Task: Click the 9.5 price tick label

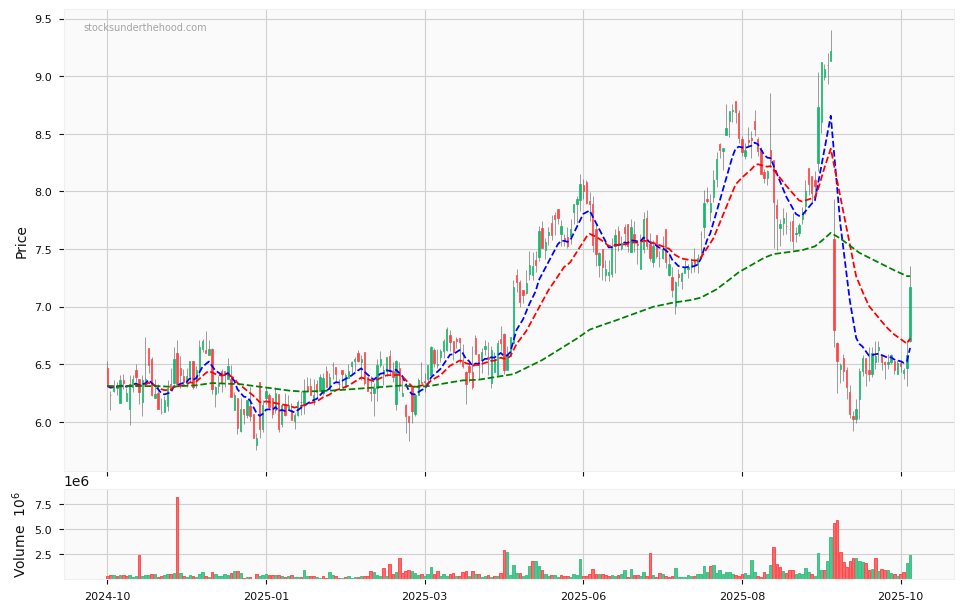Action: pos(43,19)
